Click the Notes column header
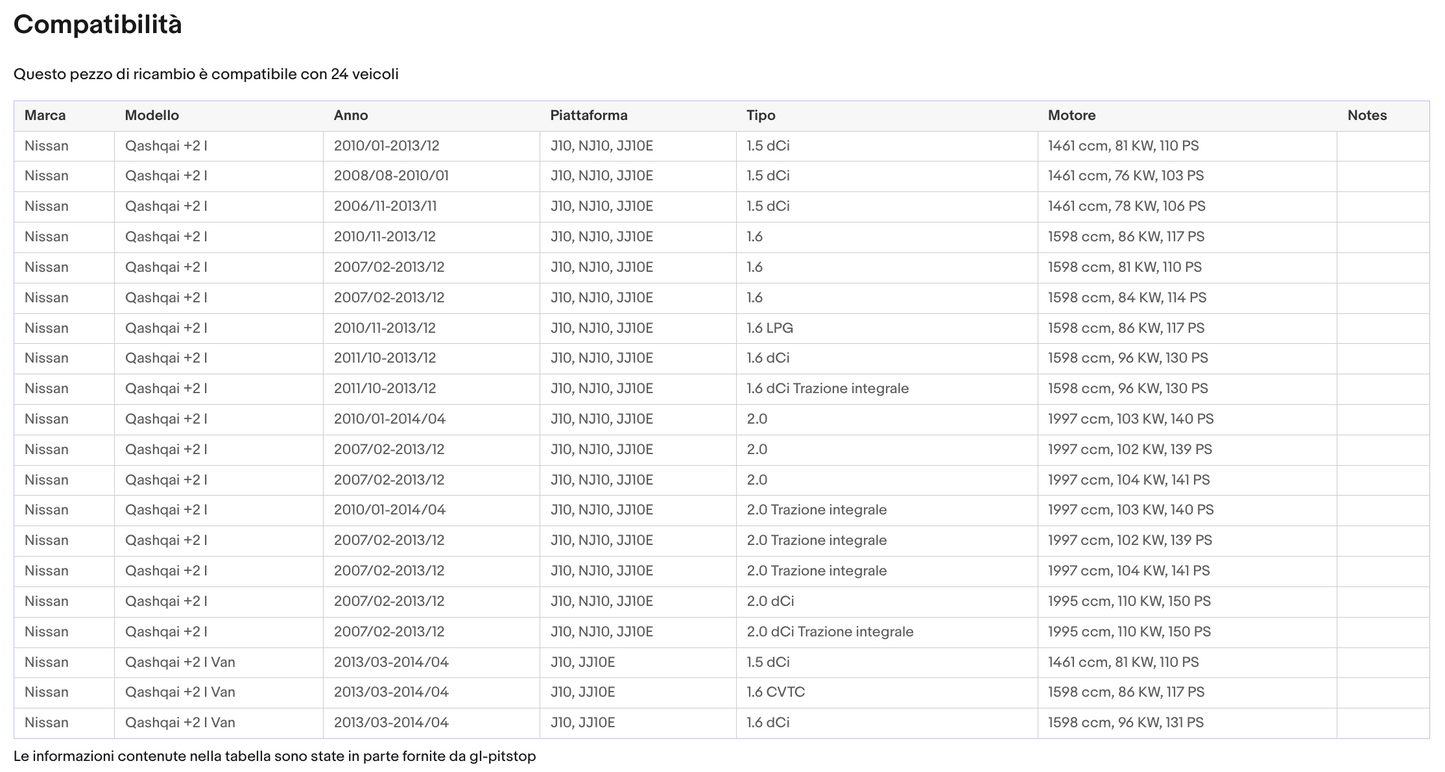The width and height of the screenshot is (1445, 772). [1367, 115]
